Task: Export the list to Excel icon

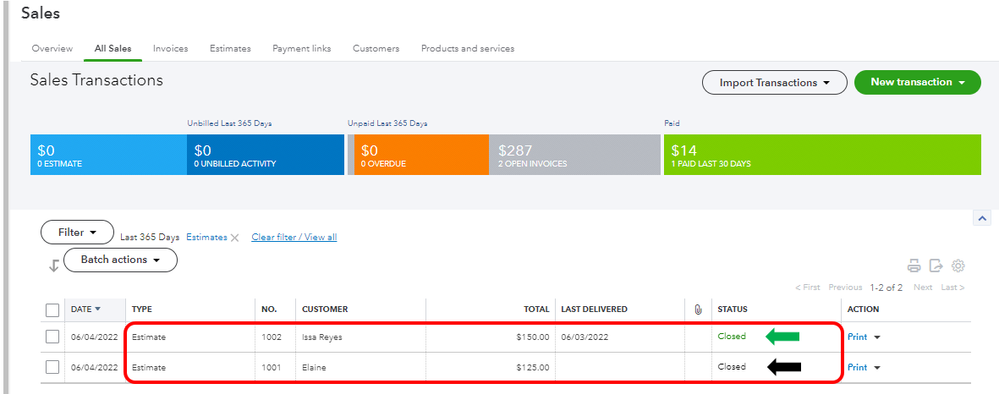Action: [x=936, y=266]
